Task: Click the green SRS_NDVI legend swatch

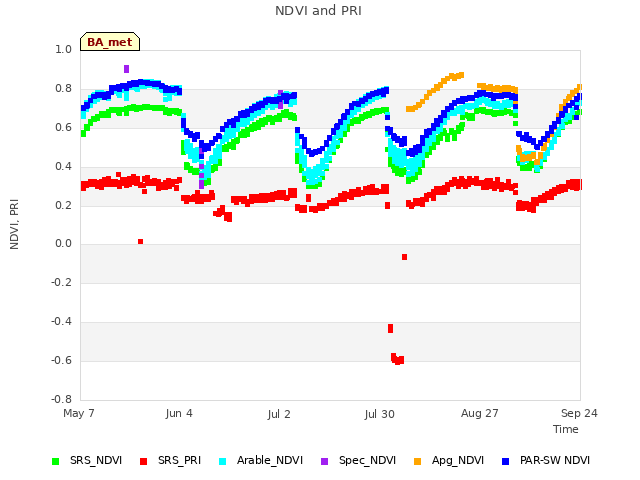Action: coord(56,461)
